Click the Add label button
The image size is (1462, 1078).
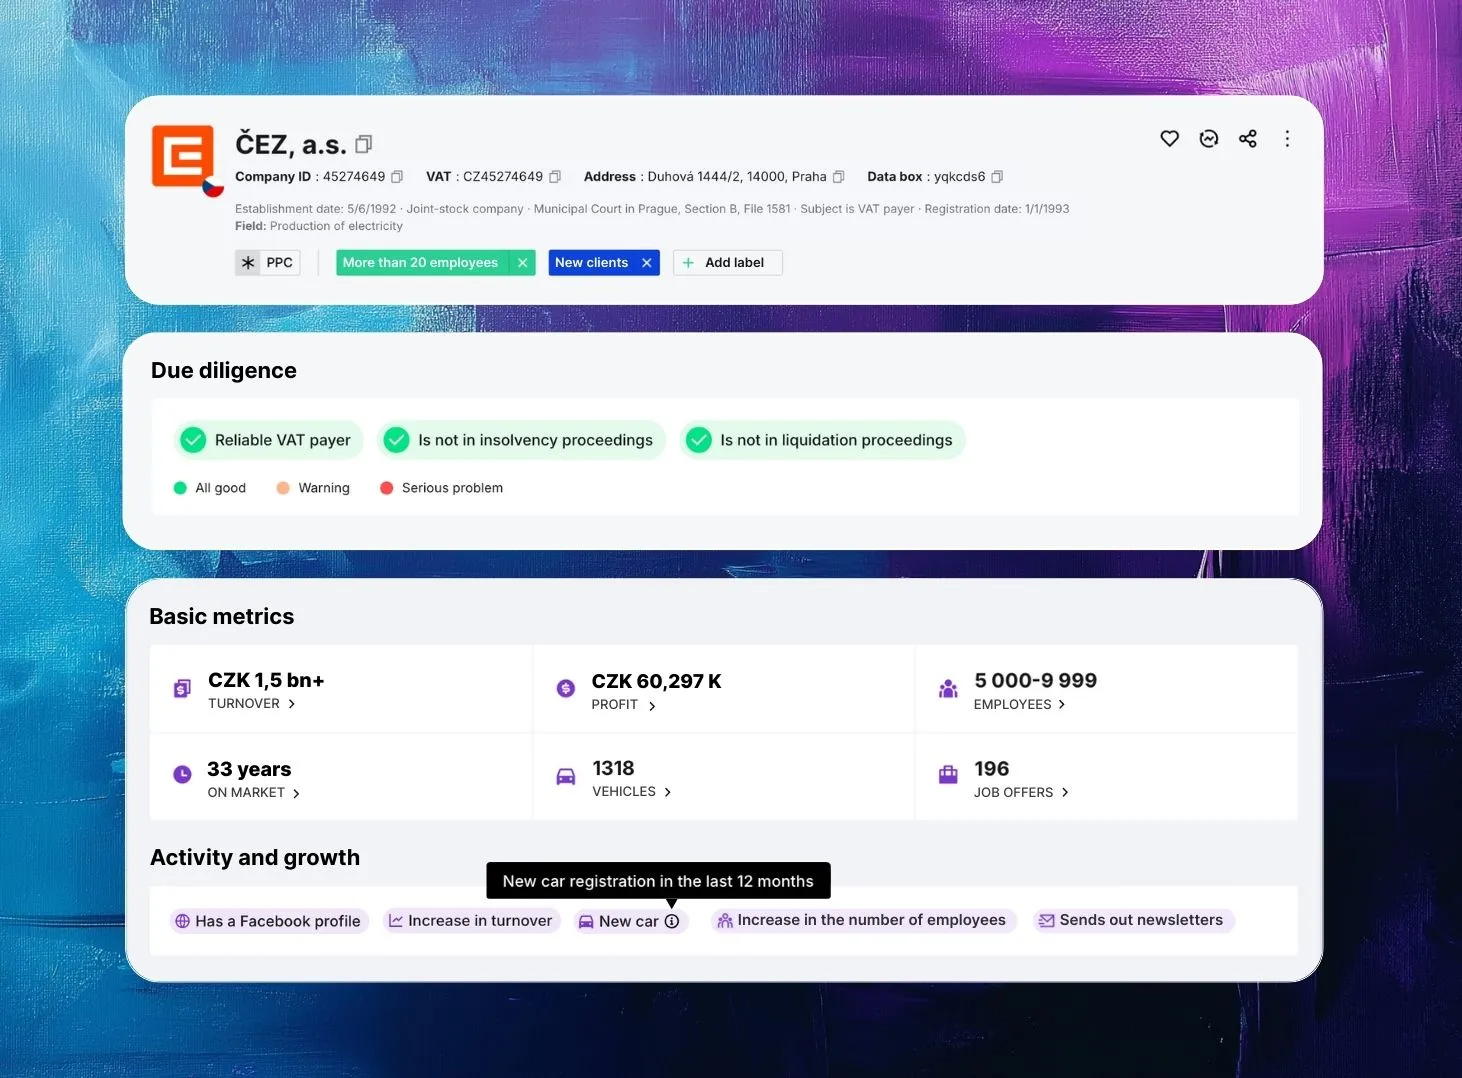click(728, 263)
